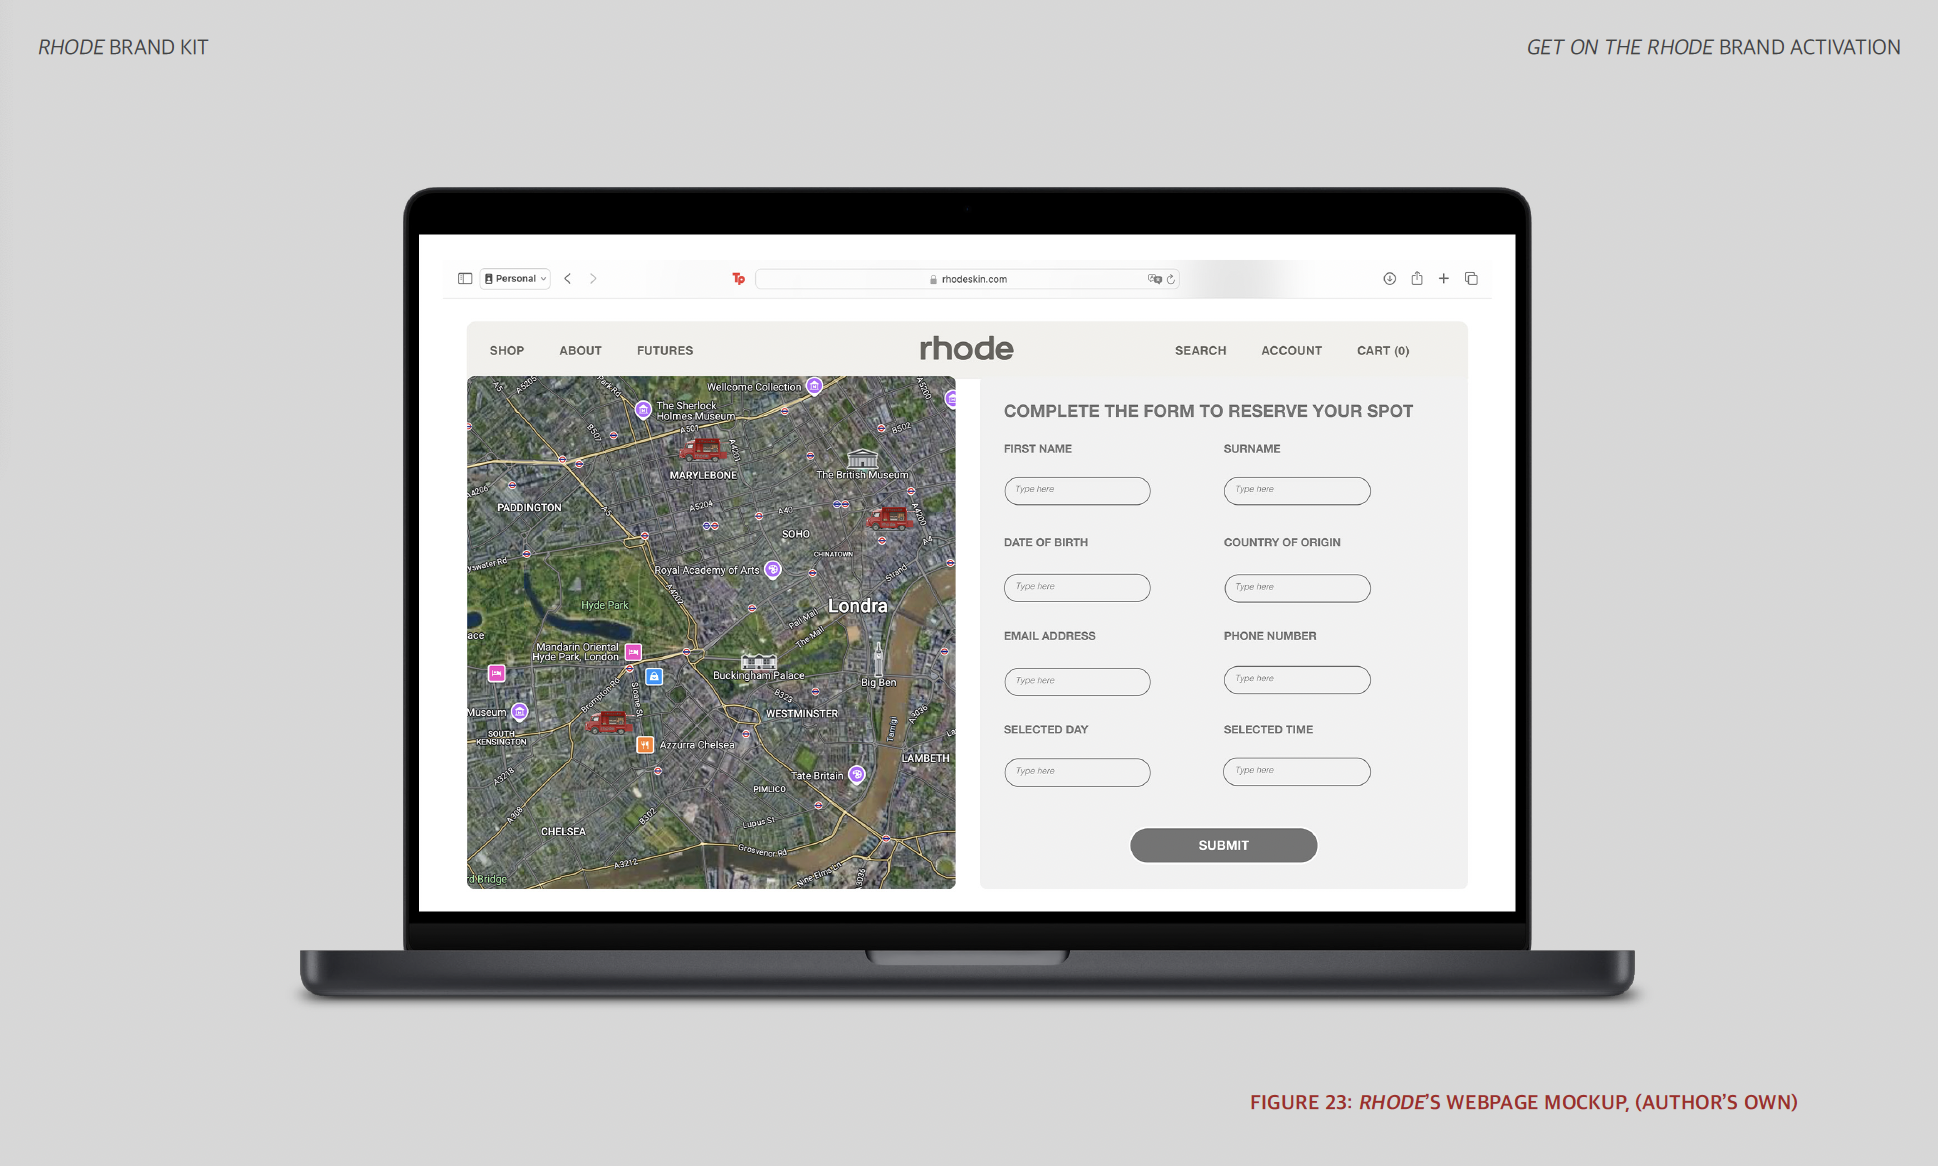Open SEARCH in the navigation
This screenshot has width=1938, height=1166.
point(1200,351)
